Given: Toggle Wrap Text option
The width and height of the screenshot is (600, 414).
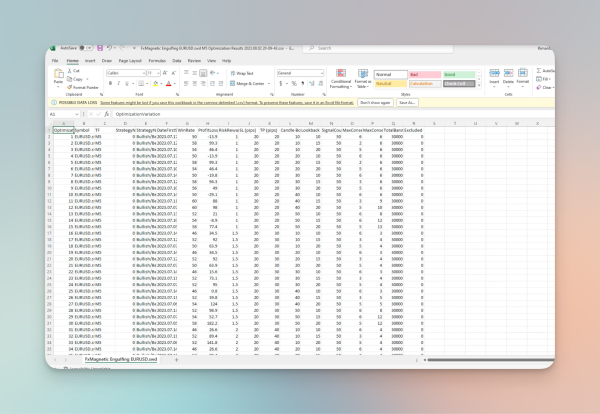Looking at the screenshot, I should tap(240, 73).
